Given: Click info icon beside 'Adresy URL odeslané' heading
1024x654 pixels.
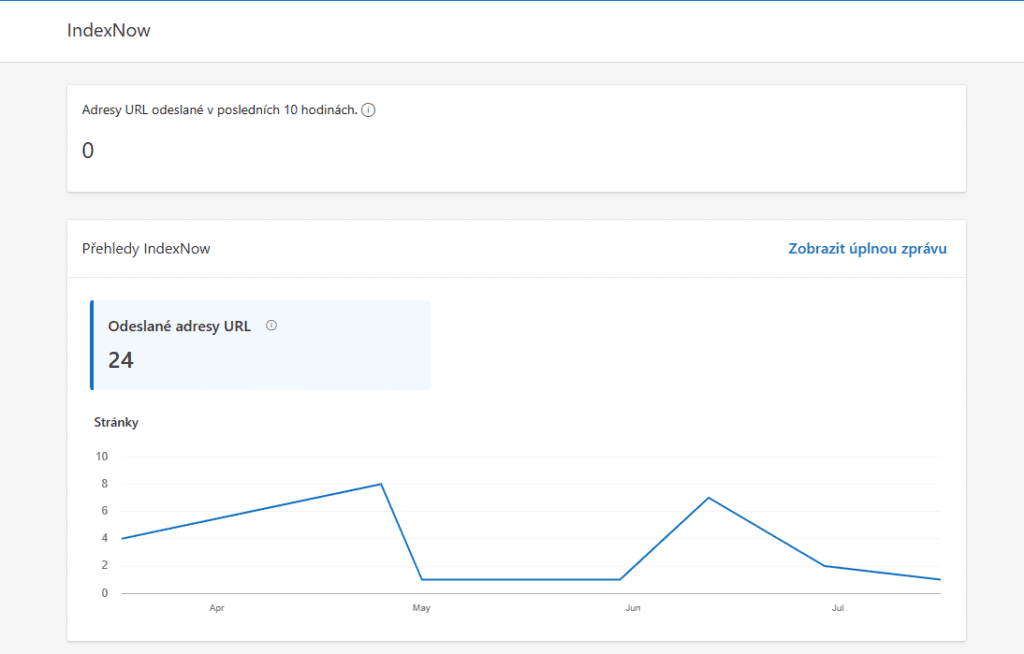Looking at the screenshot, I should pyautogui.click(x=368, y=110).
